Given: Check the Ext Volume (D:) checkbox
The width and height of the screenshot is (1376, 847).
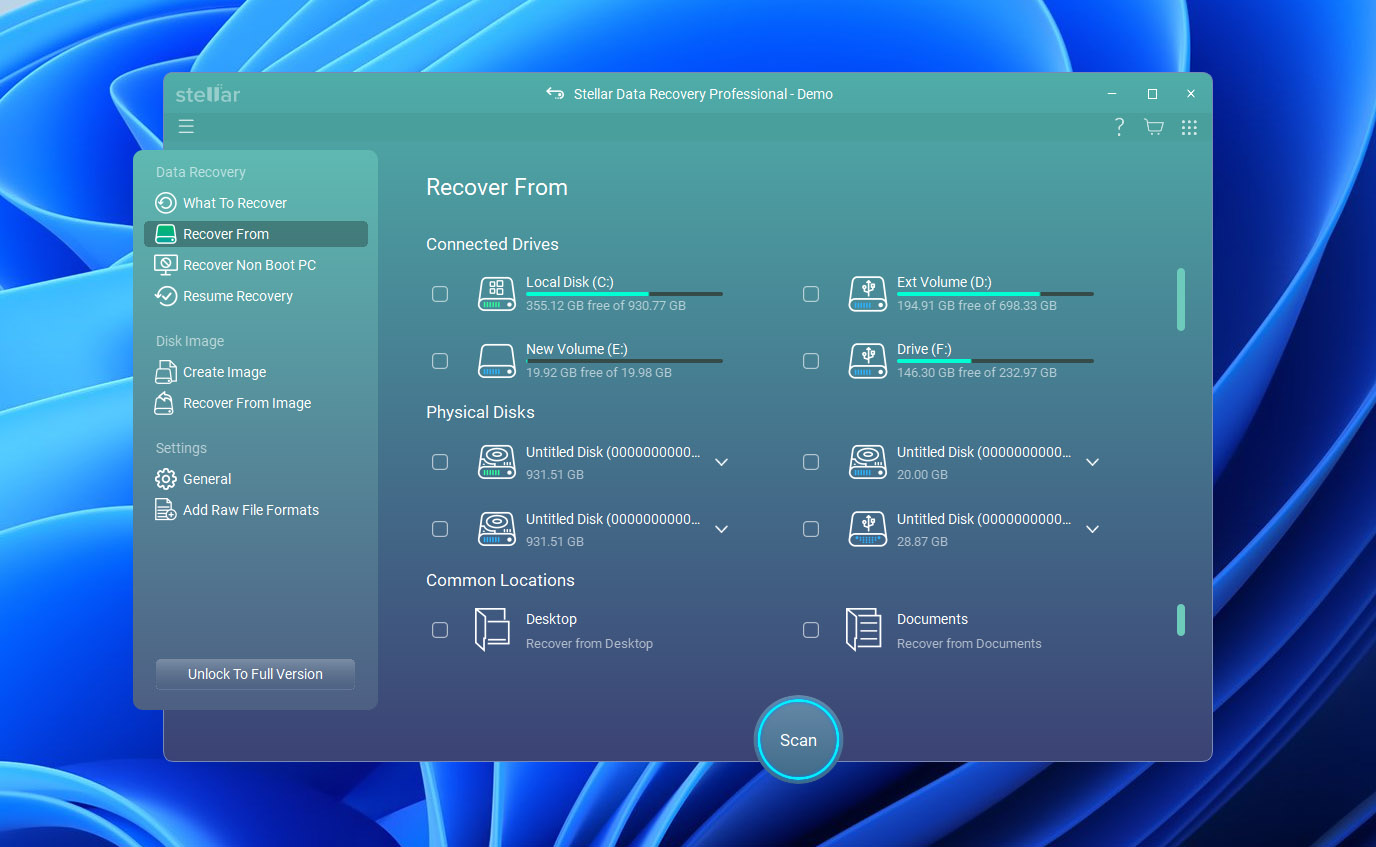Looking at the screenshot, I should click(x=811, y=294).
